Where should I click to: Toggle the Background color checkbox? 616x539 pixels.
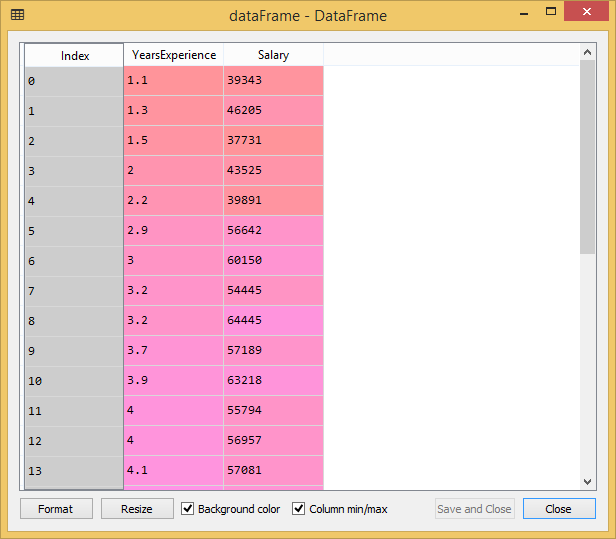click(187, 508)
